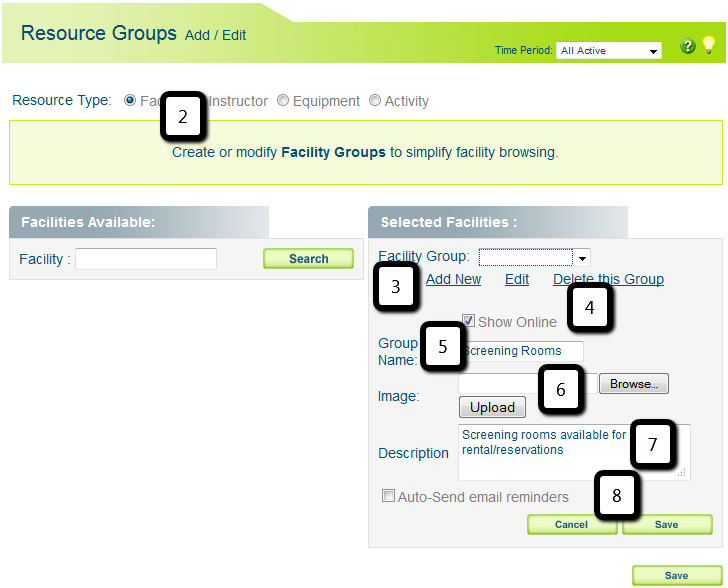Select the Activity resource type radio button
This screenshot has width=728, height=588.
pyautogui.click(x=375, y=101)
